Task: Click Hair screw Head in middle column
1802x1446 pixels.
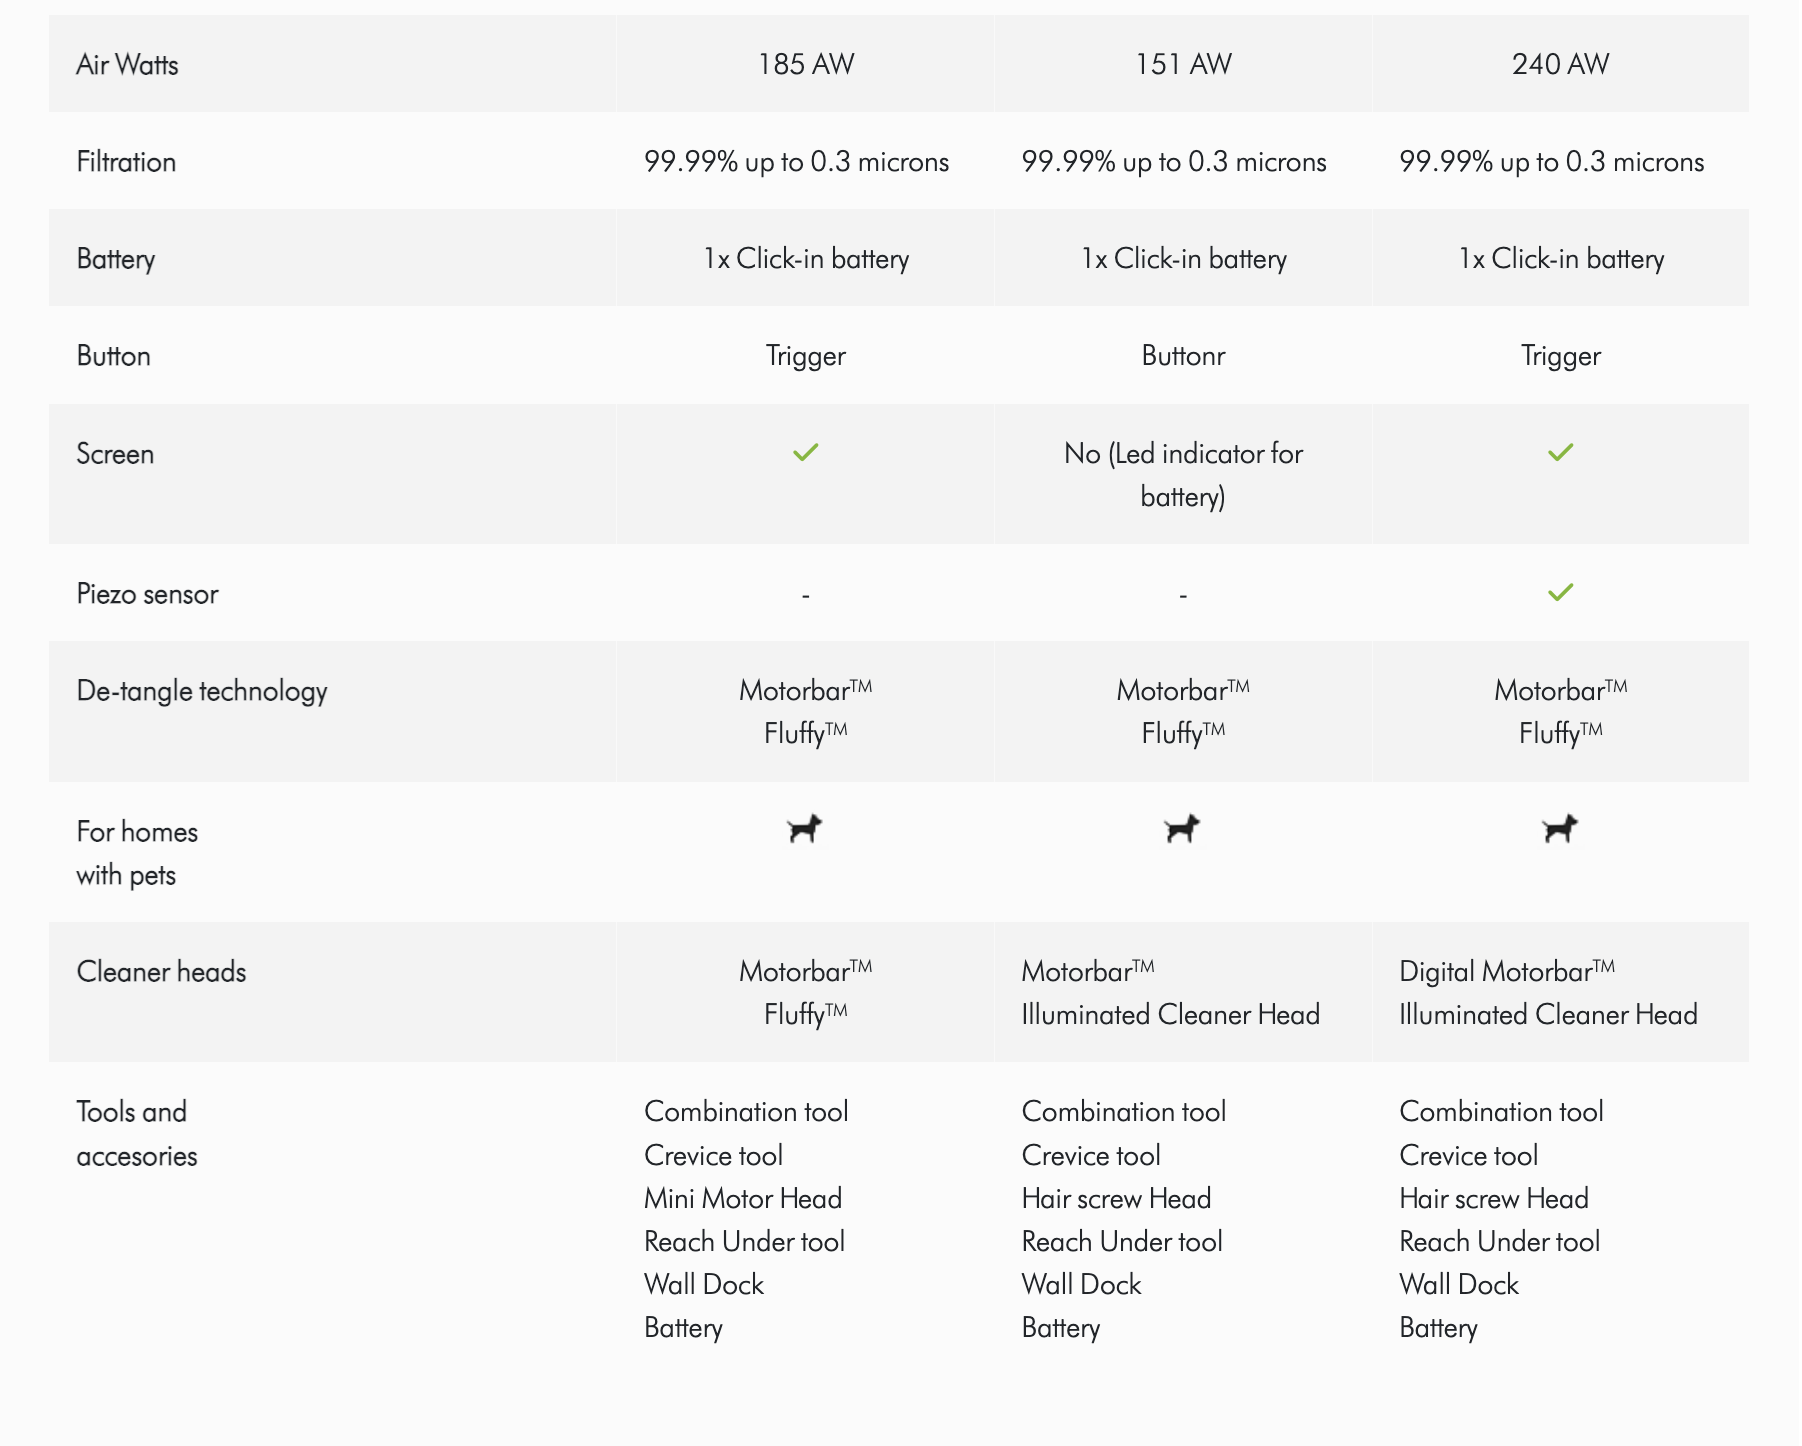Action: (x=1116, y=1198)
